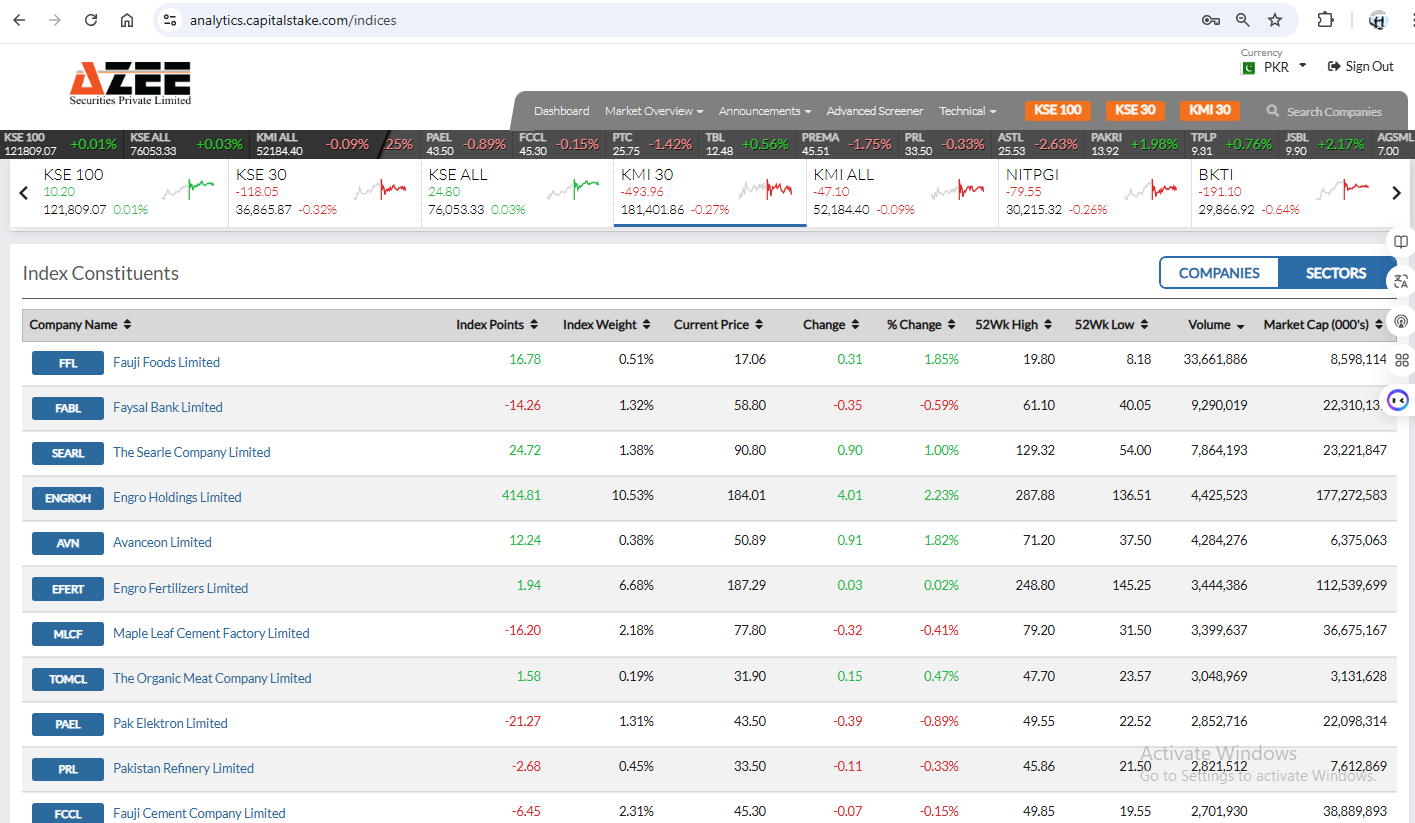Screen dimensions: 1415x823
Task: Click the AZEE Securities logo
Action: tap(130, 84)
